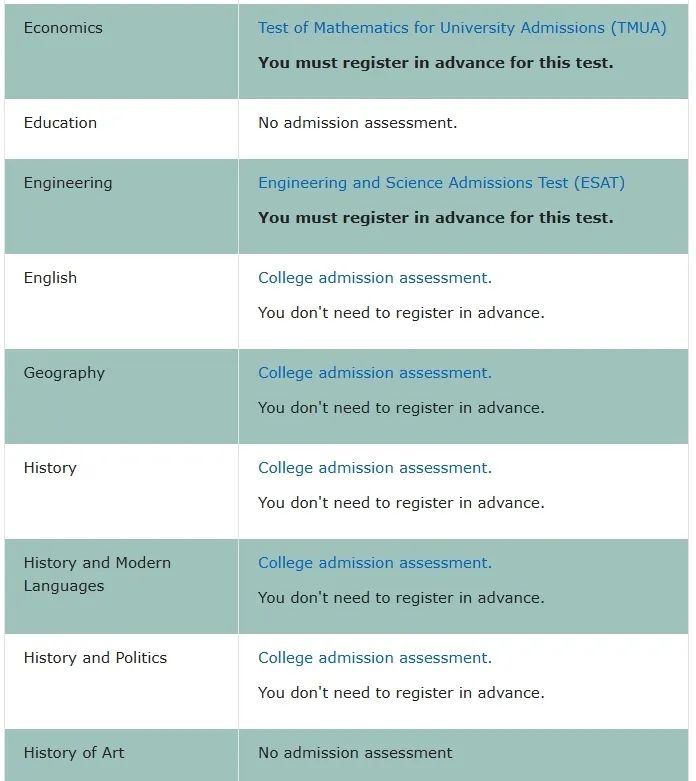Click the History and Politics course name
The width and height of the screenshot is (696, 781).
pos(95,658)
